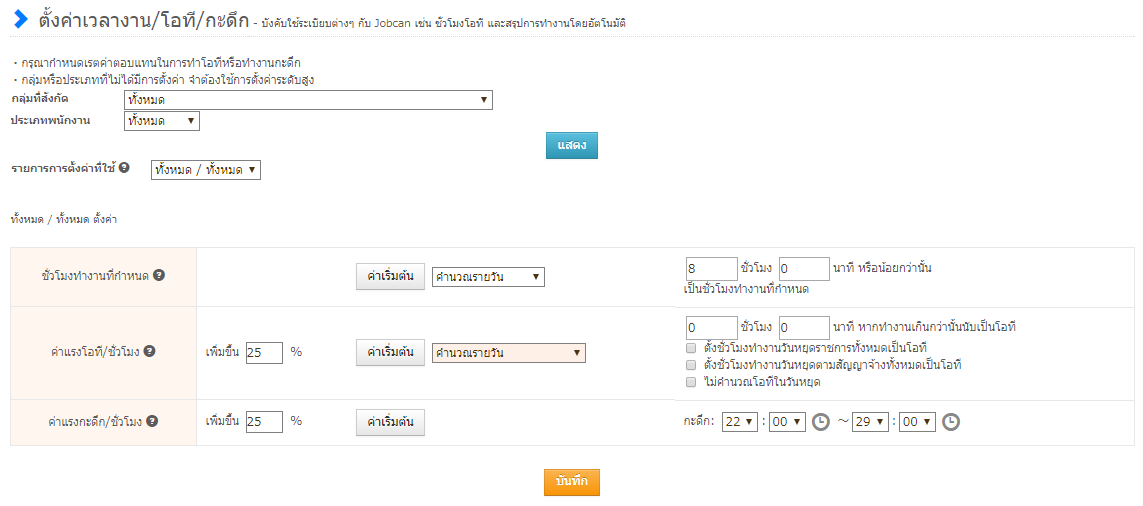
Task: Click the overtime percentage increase input field
Action: coord(264,353)
